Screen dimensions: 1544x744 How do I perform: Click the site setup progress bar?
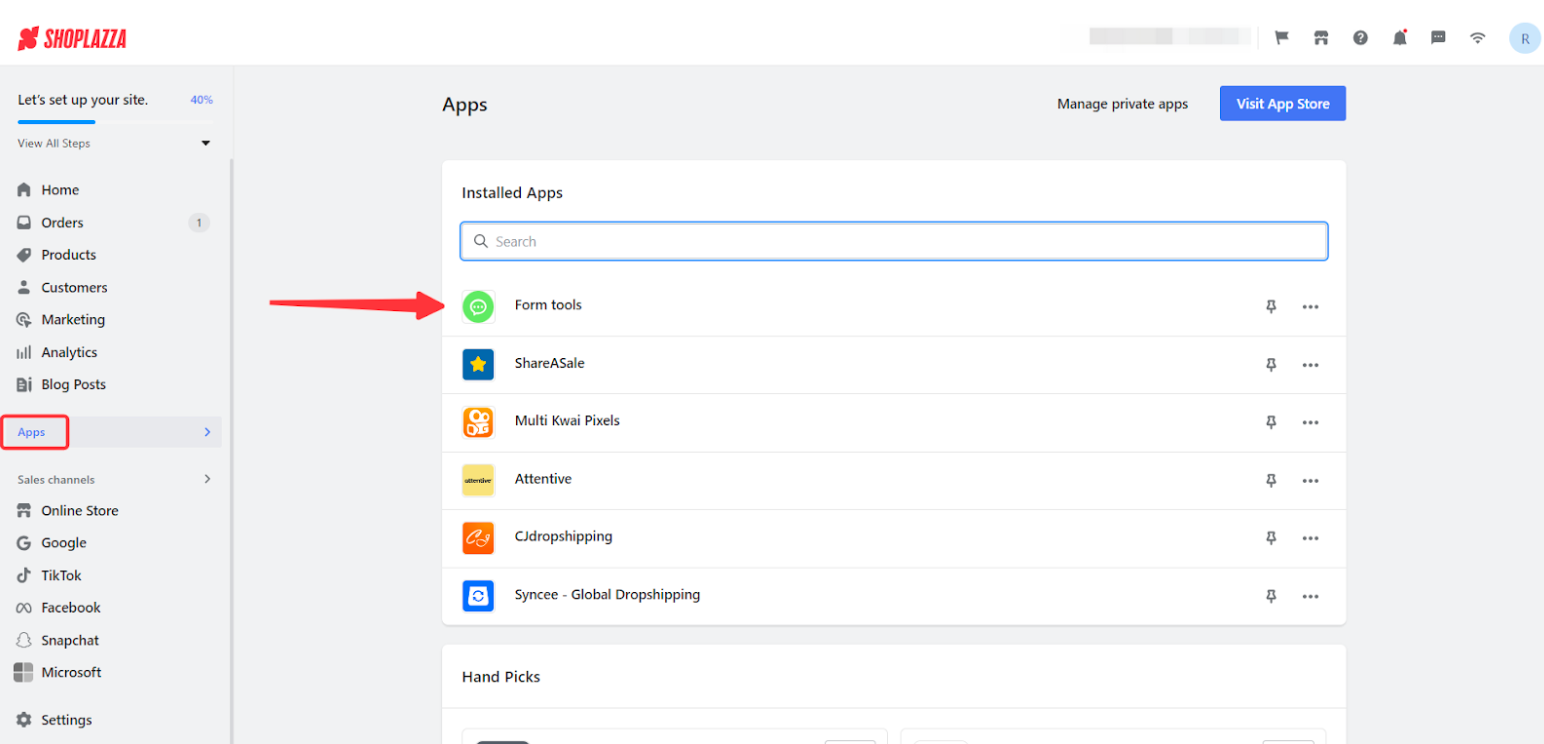(114, 122)
